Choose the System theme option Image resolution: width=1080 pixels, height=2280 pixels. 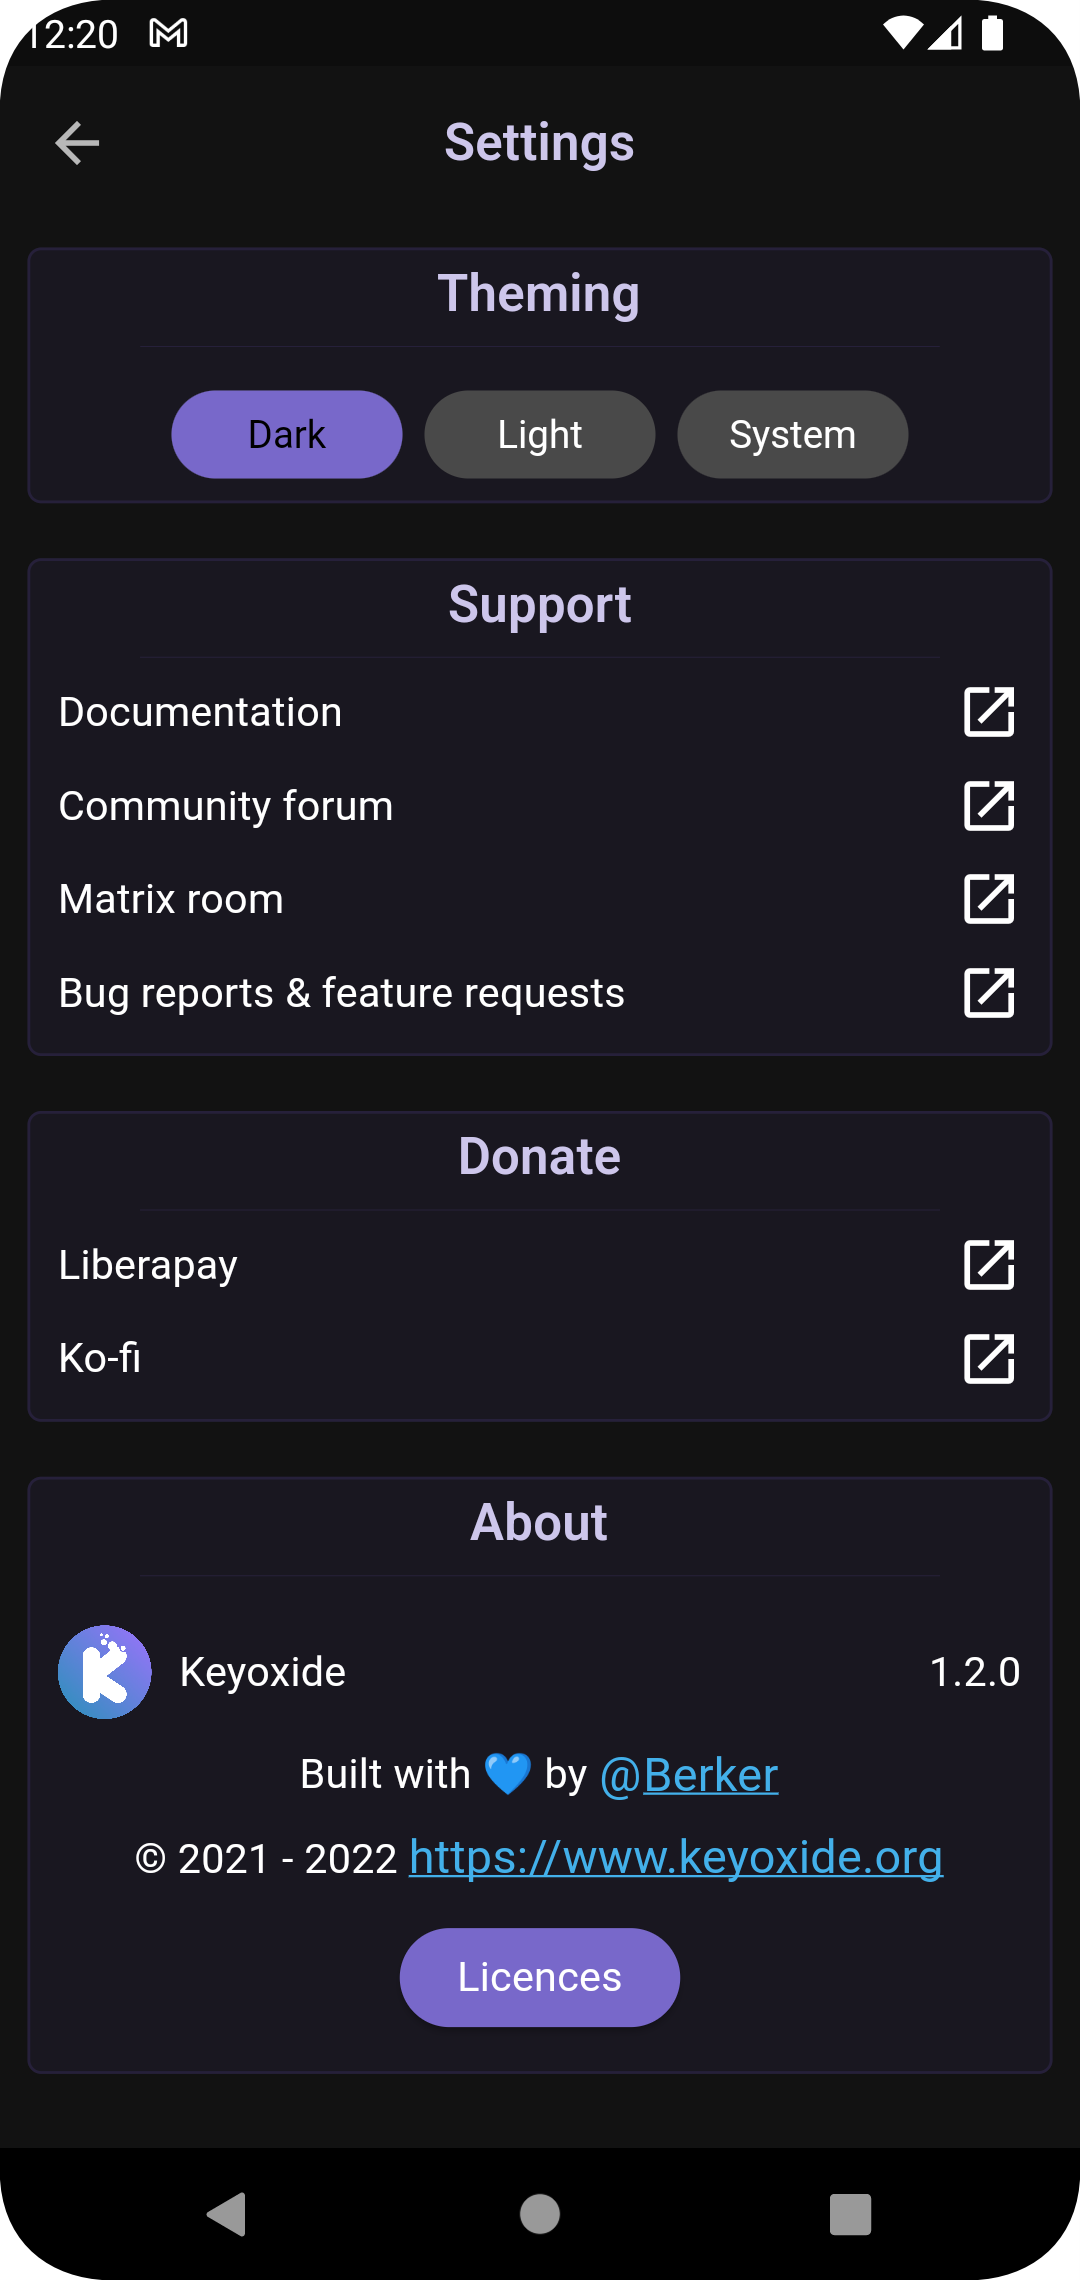tap(793, 435)
